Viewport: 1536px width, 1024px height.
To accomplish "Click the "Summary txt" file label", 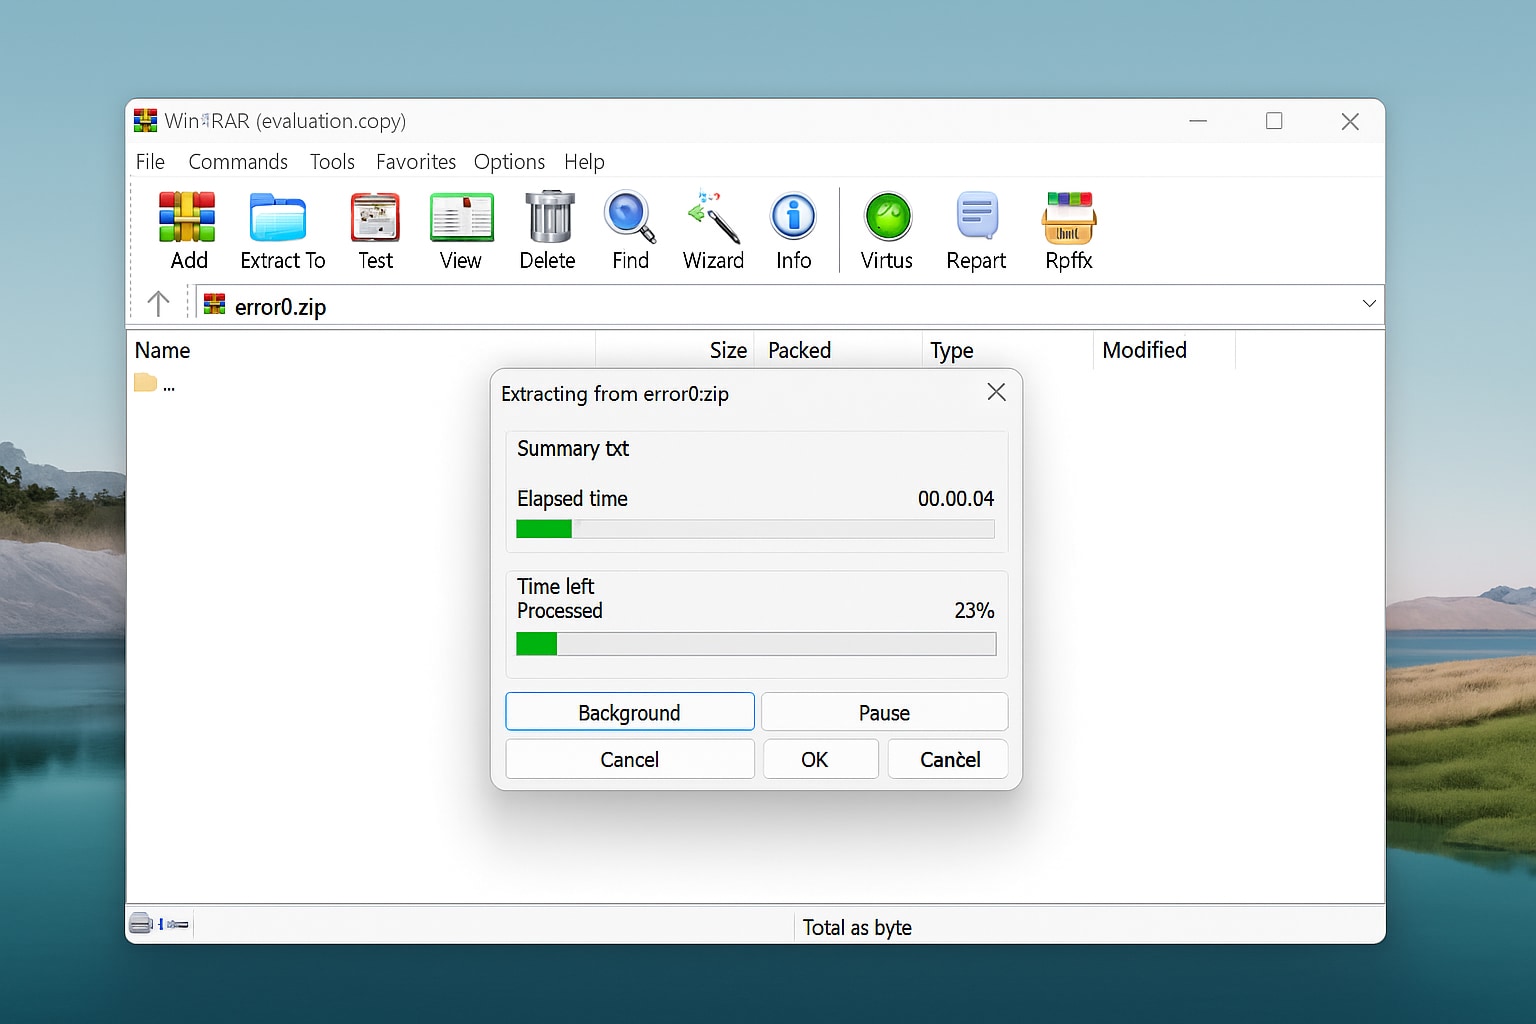I will click(573, 448).
